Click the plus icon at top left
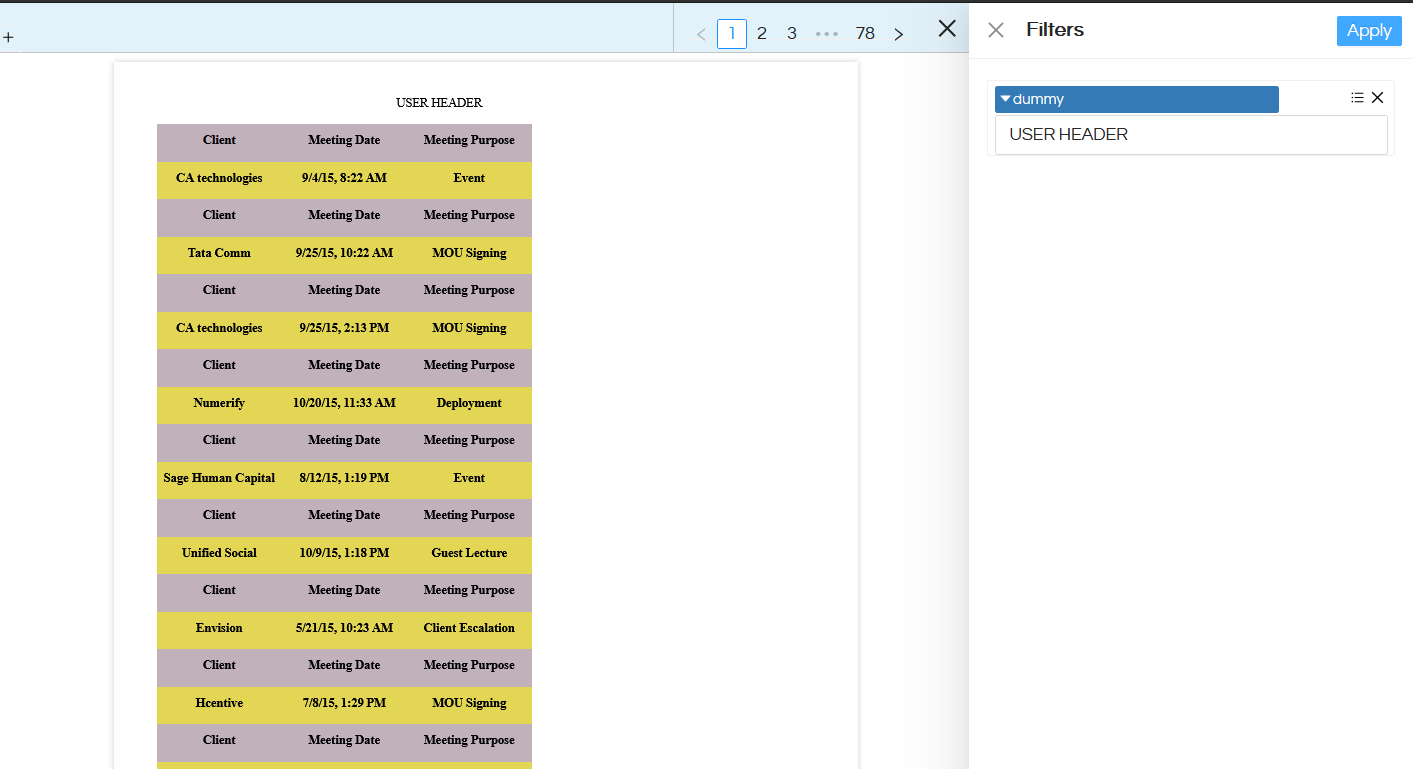This screenshot has width=1413, height=769. [9, 37]
